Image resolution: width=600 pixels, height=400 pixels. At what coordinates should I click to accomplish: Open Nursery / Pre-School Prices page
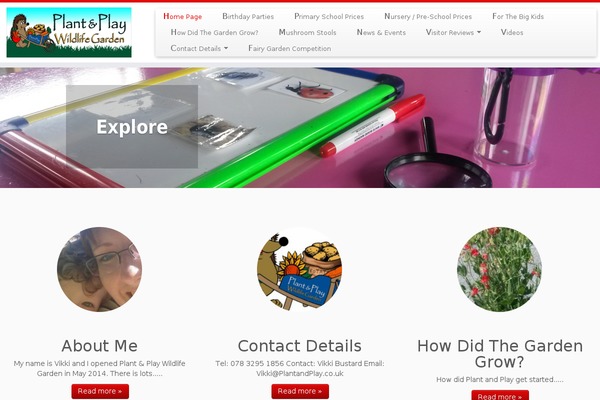coord(428,16)
